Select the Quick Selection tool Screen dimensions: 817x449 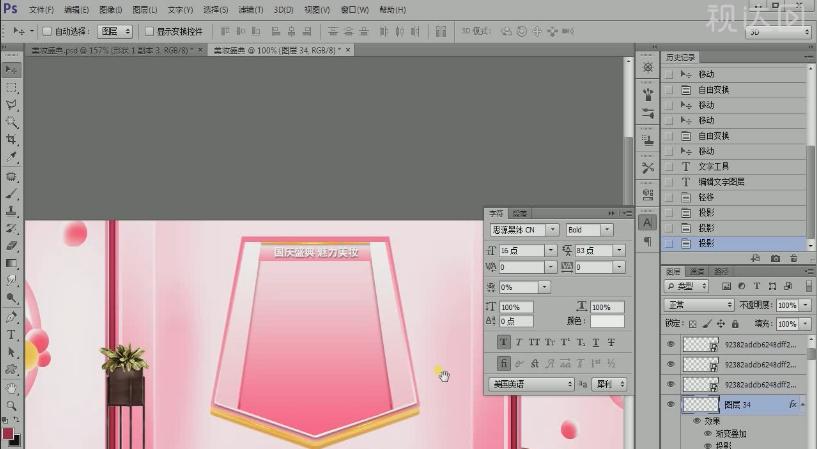click(11, 122)
